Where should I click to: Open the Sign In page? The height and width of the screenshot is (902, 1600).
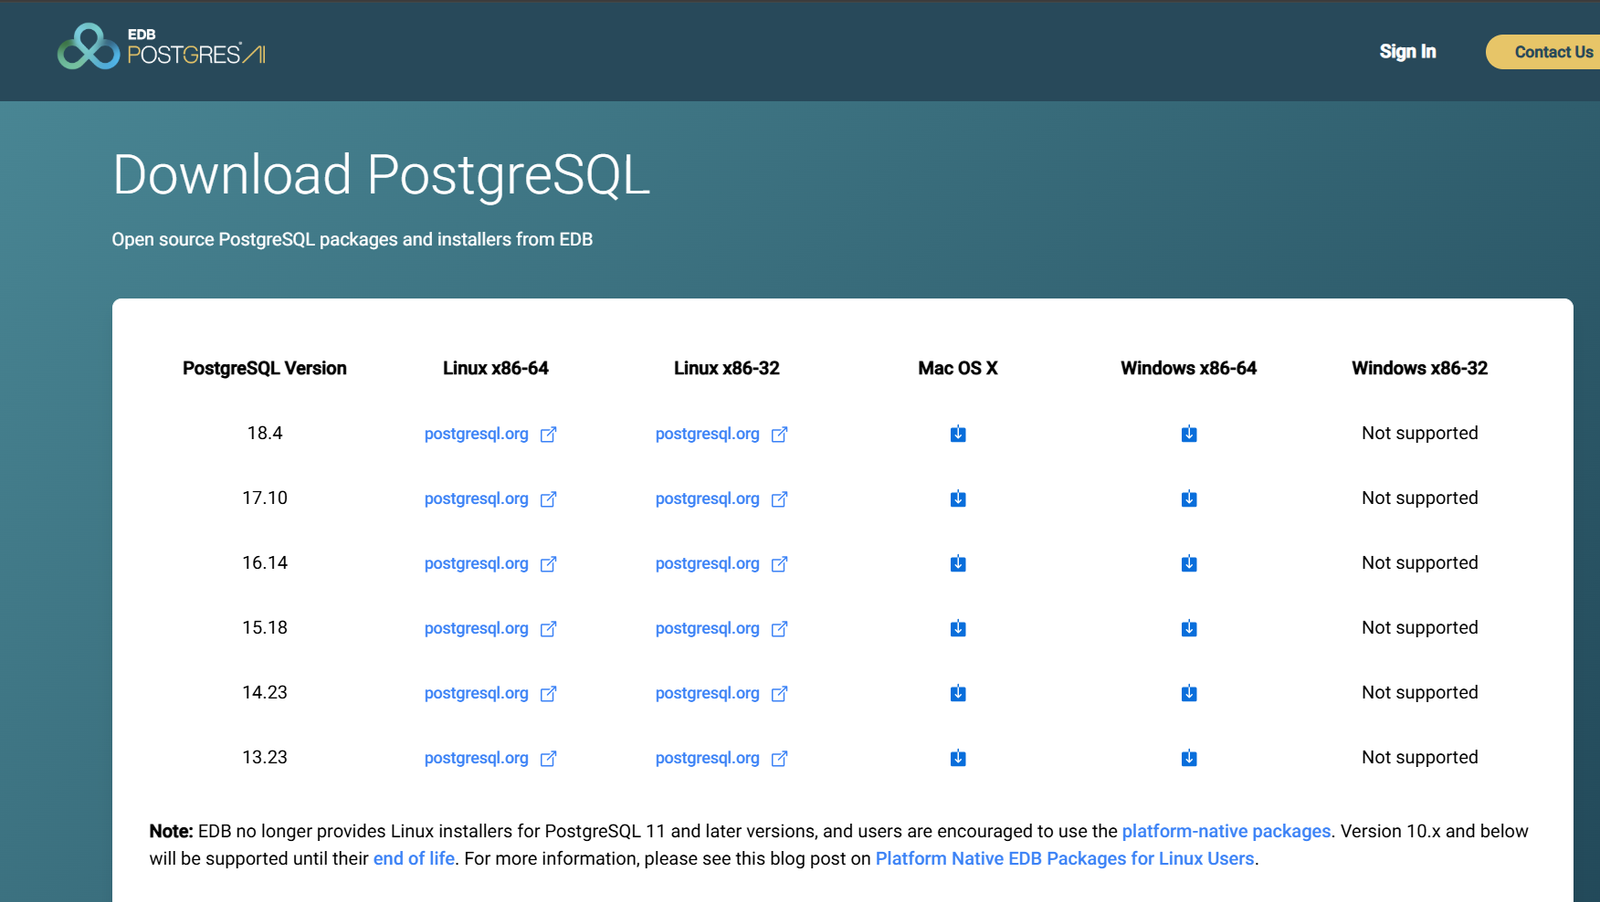click(x=1407, y=52)
